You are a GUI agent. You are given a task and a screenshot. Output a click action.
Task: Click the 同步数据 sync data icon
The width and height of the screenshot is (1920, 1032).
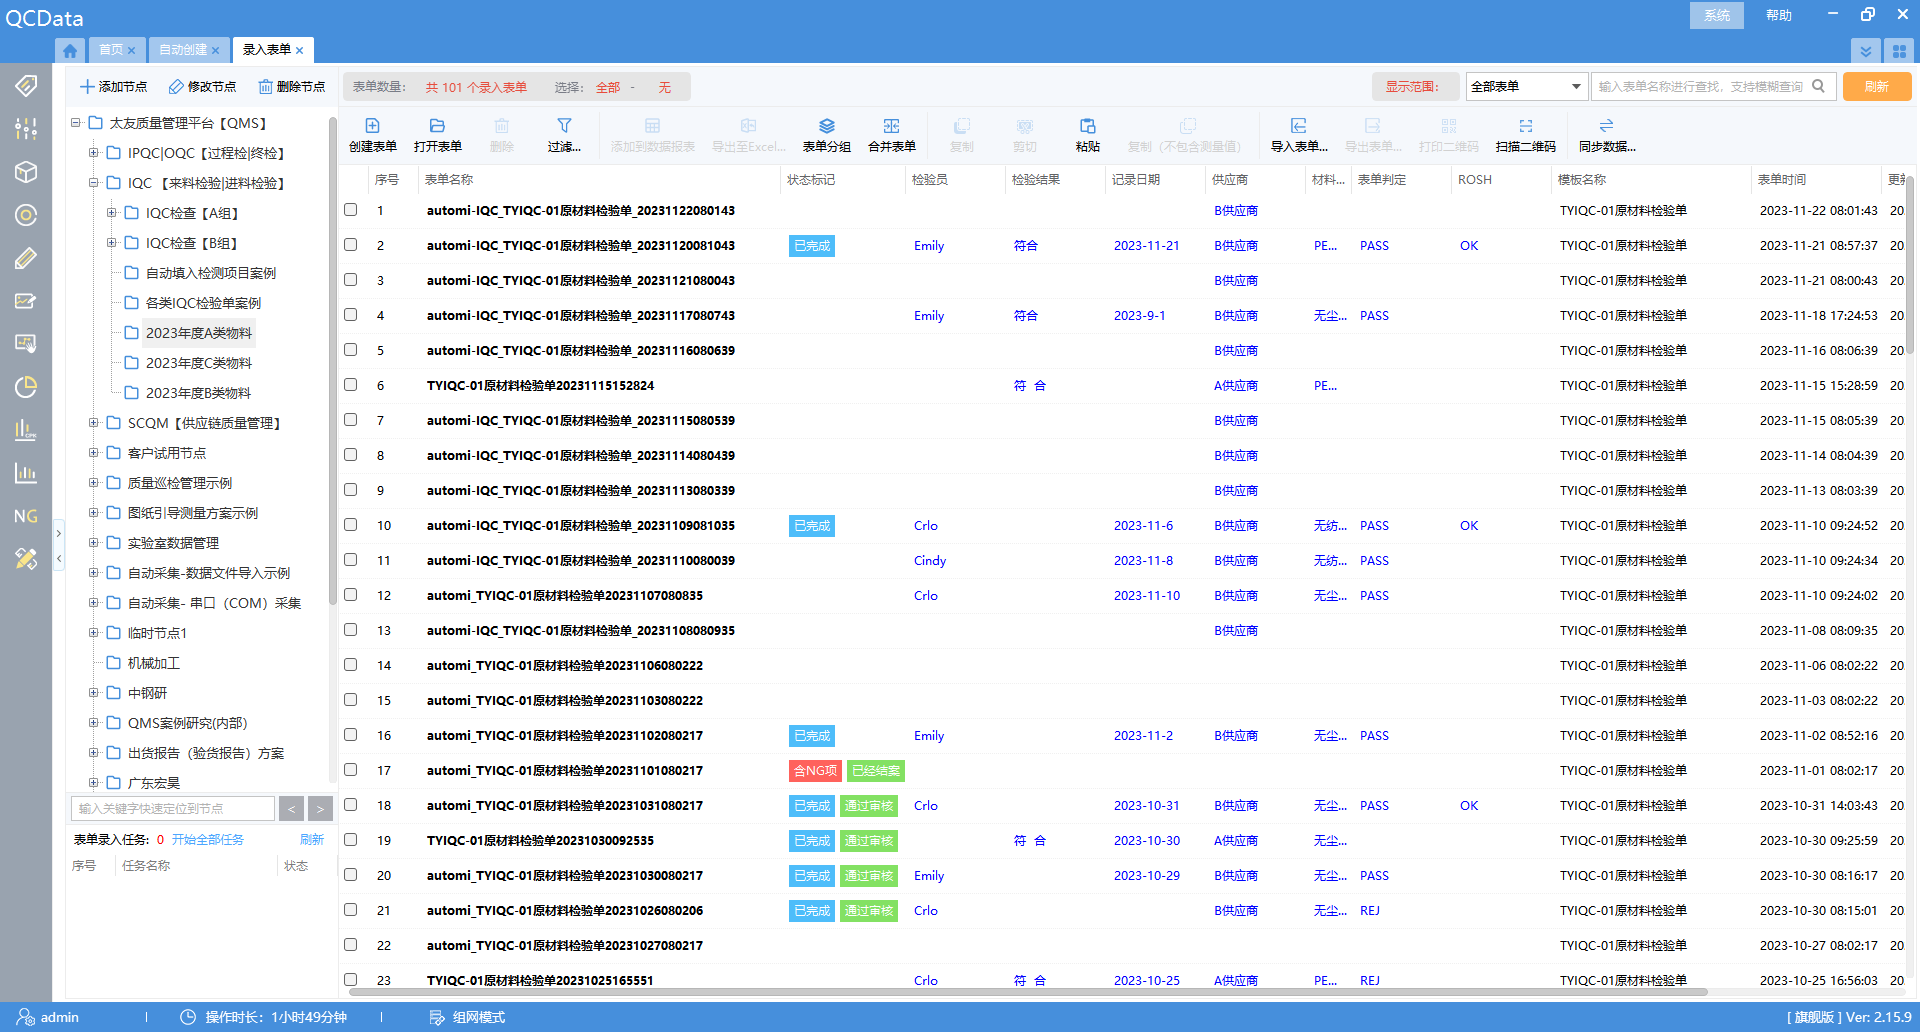pyautogui.click(x=1606, y=126)
